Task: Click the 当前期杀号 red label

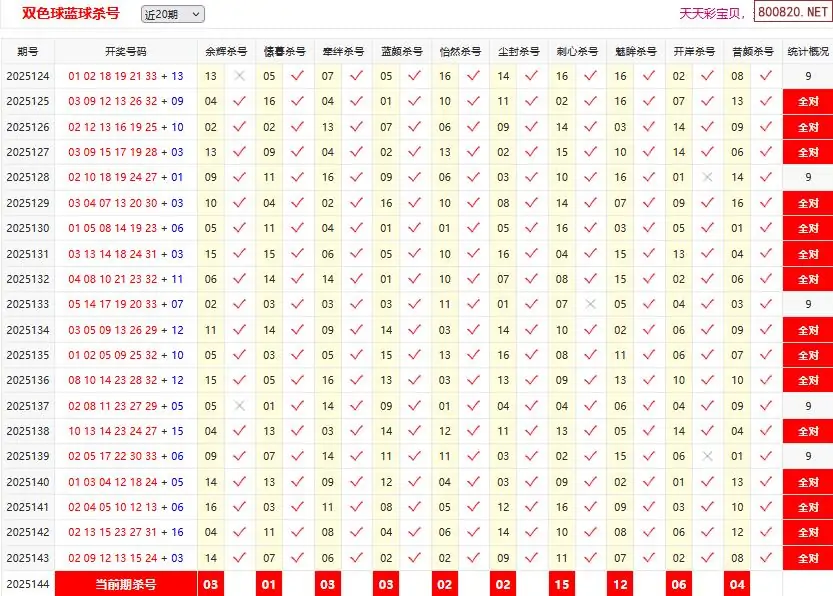Action: tap(125, 584)
